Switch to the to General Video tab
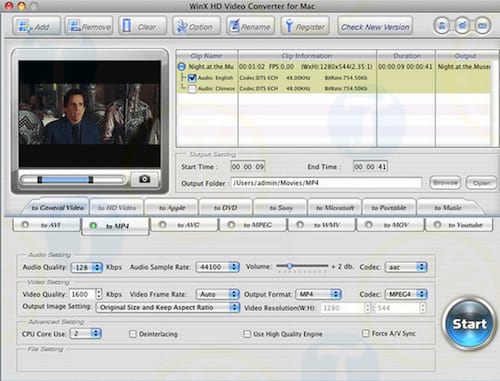Screen dimensions: 500x381 [57, 208]
